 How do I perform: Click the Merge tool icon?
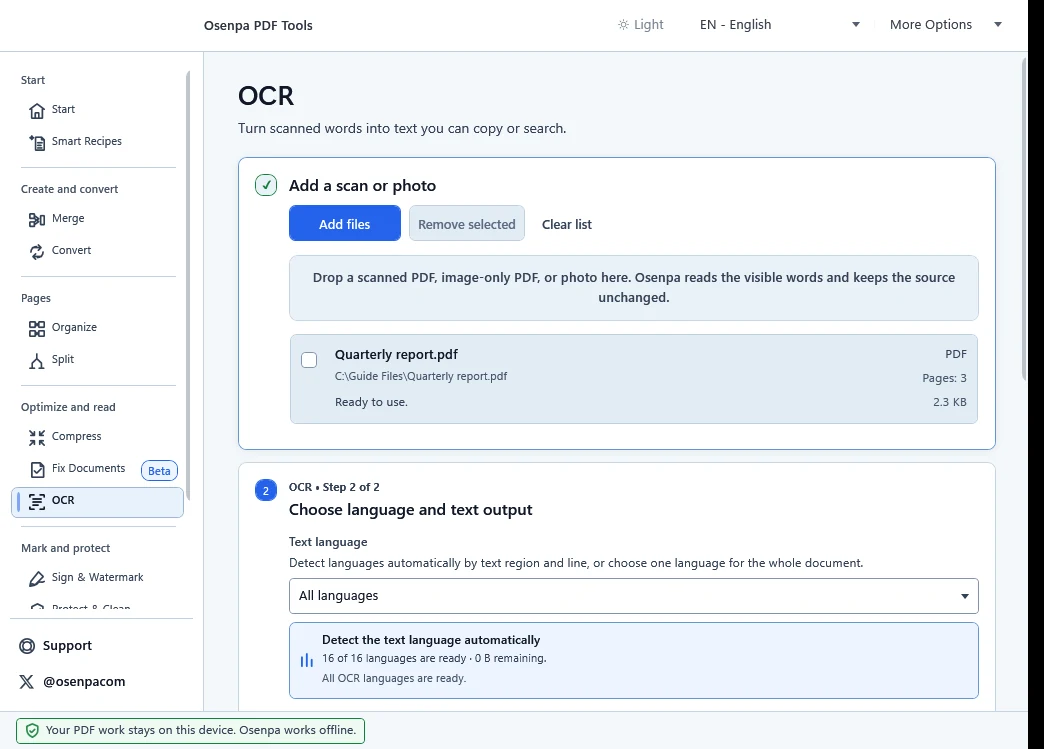pos(37,219)
